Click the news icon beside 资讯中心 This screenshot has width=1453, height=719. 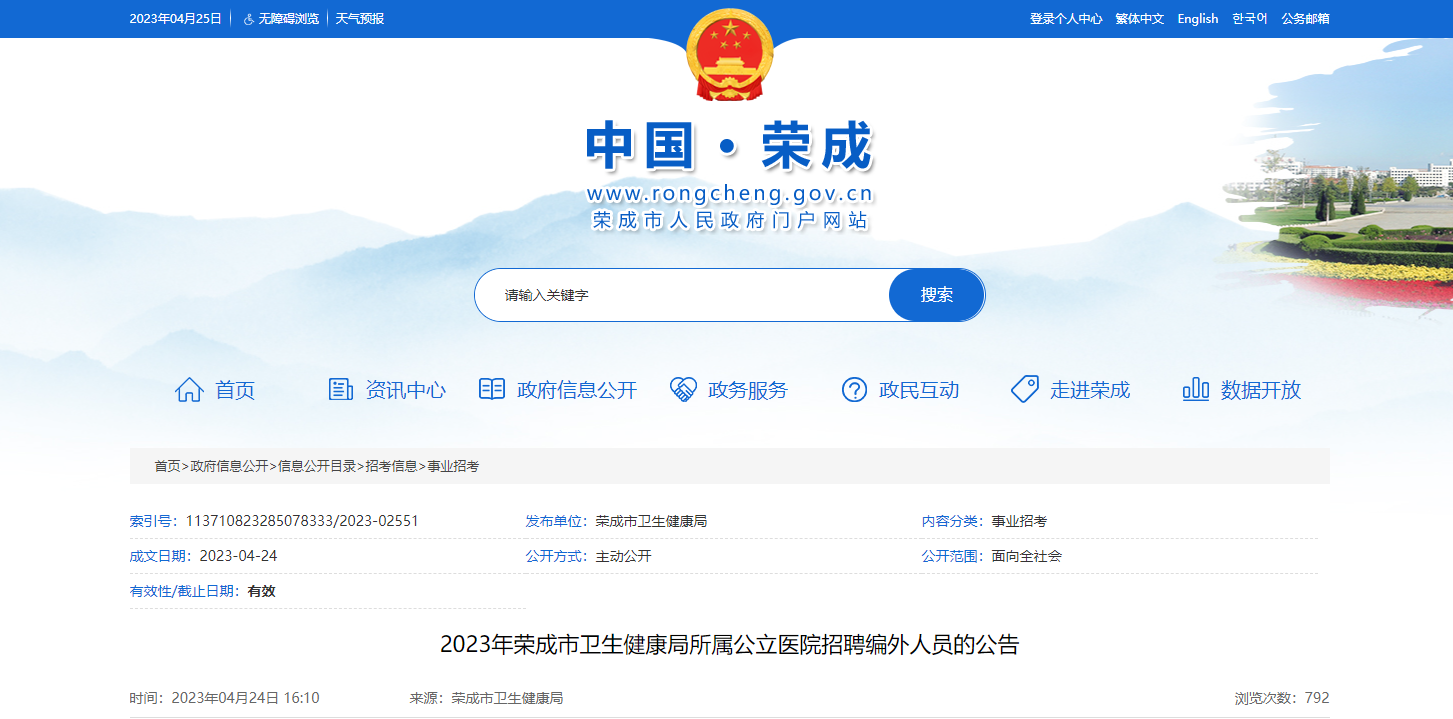[341, 390]
